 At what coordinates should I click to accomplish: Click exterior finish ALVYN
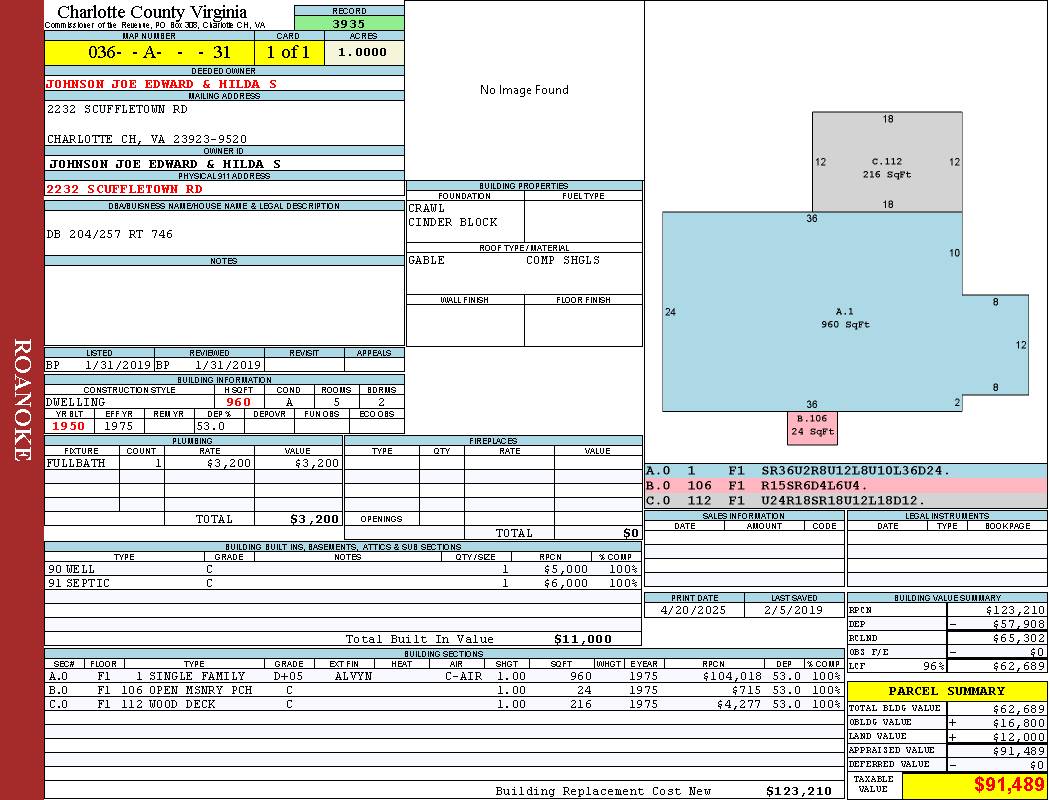pyautogui.click(x=353, y=677)
